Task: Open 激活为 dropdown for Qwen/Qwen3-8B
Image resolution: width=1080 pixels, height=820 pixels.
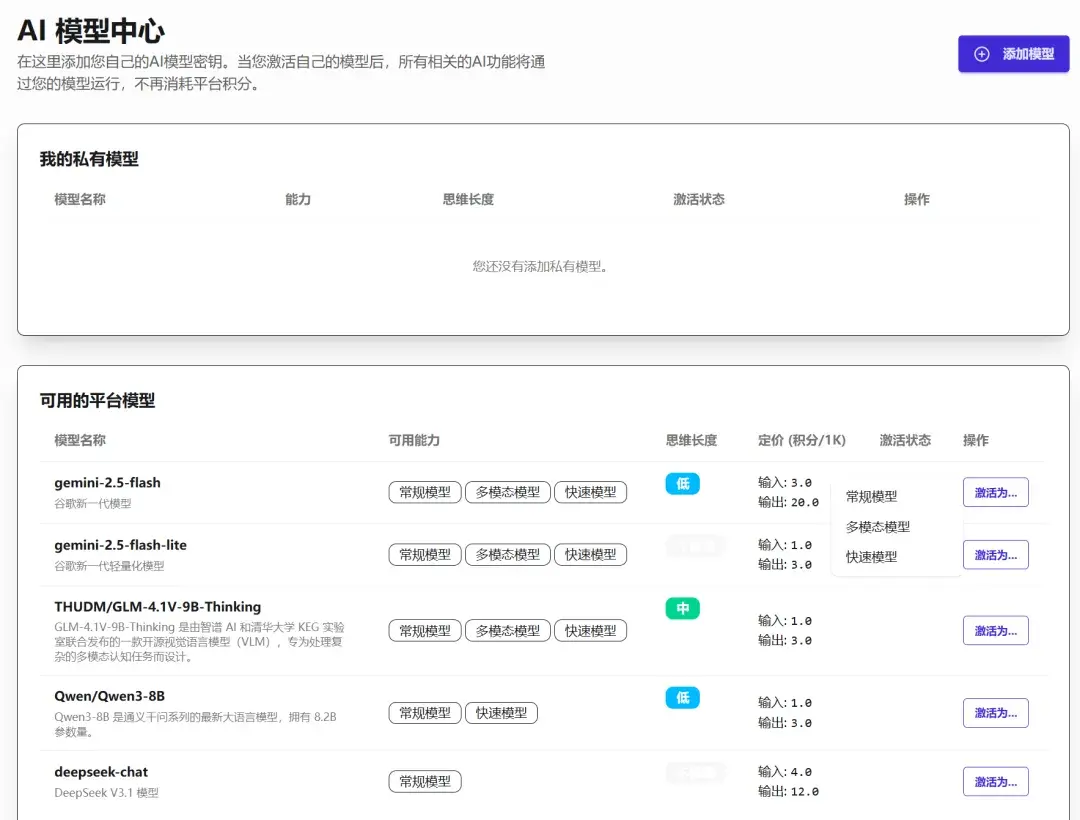Action: click(995, 712)
